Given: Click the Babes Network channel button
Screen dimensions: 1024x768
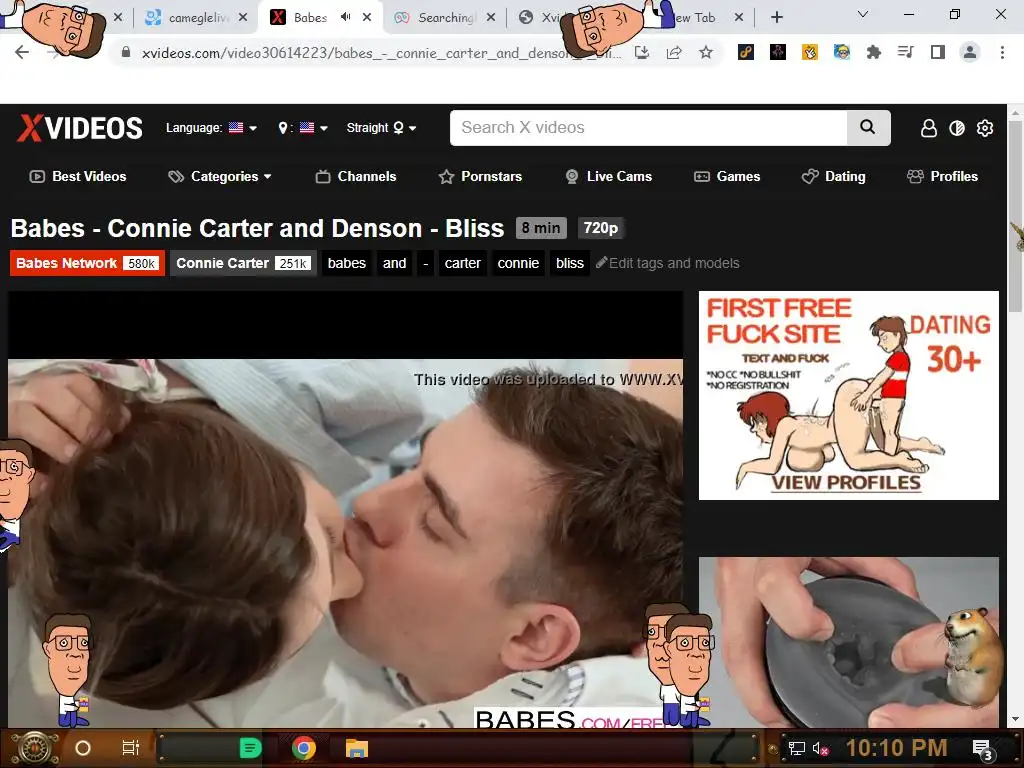Looking at the screenshot, I should pyautogui.click(x=87, y=263).
